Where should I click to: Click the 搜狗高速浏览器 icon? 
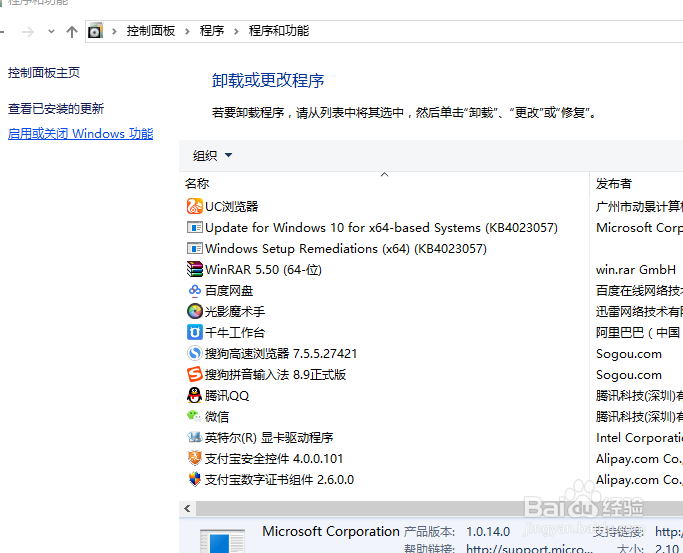click(195, 353)
